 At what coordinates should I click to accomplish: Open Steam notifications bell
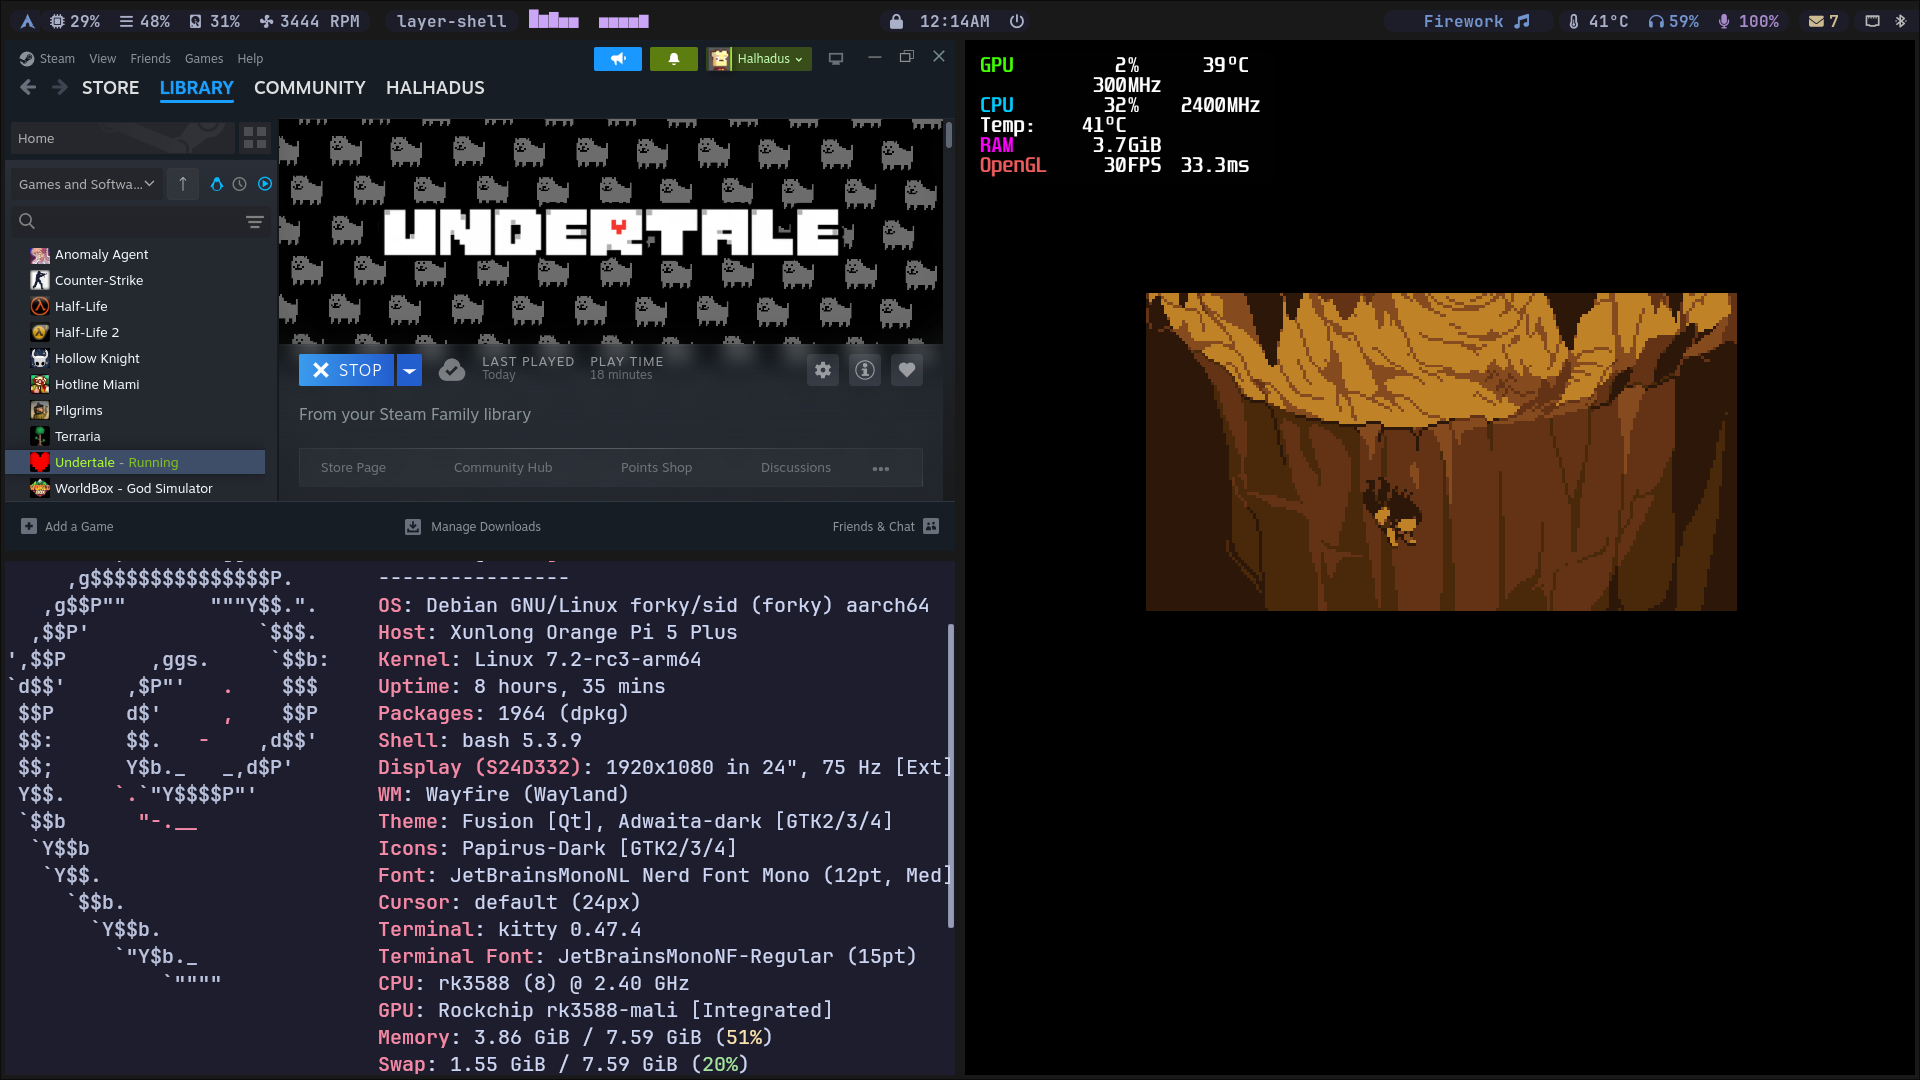click(674, 59)
